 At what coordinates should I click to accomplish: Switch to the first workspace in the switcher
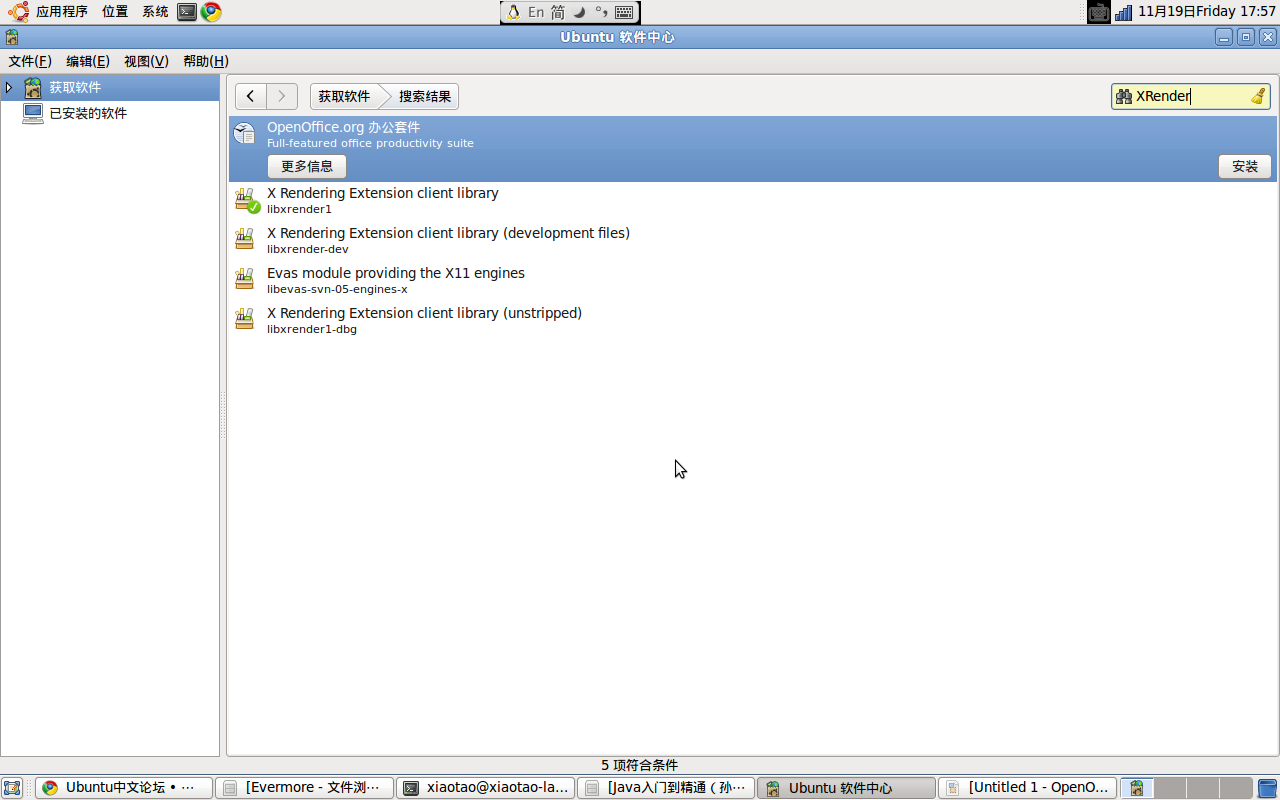[x=1137, y=788]
